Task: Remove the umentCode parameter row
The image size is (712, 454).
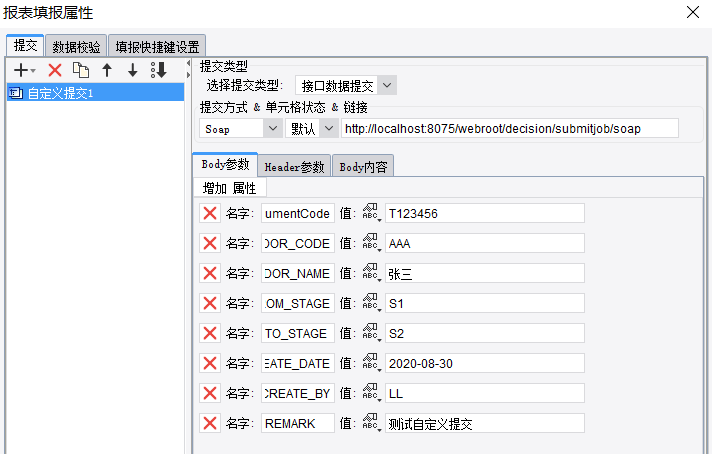Action: tap(210, 213)
